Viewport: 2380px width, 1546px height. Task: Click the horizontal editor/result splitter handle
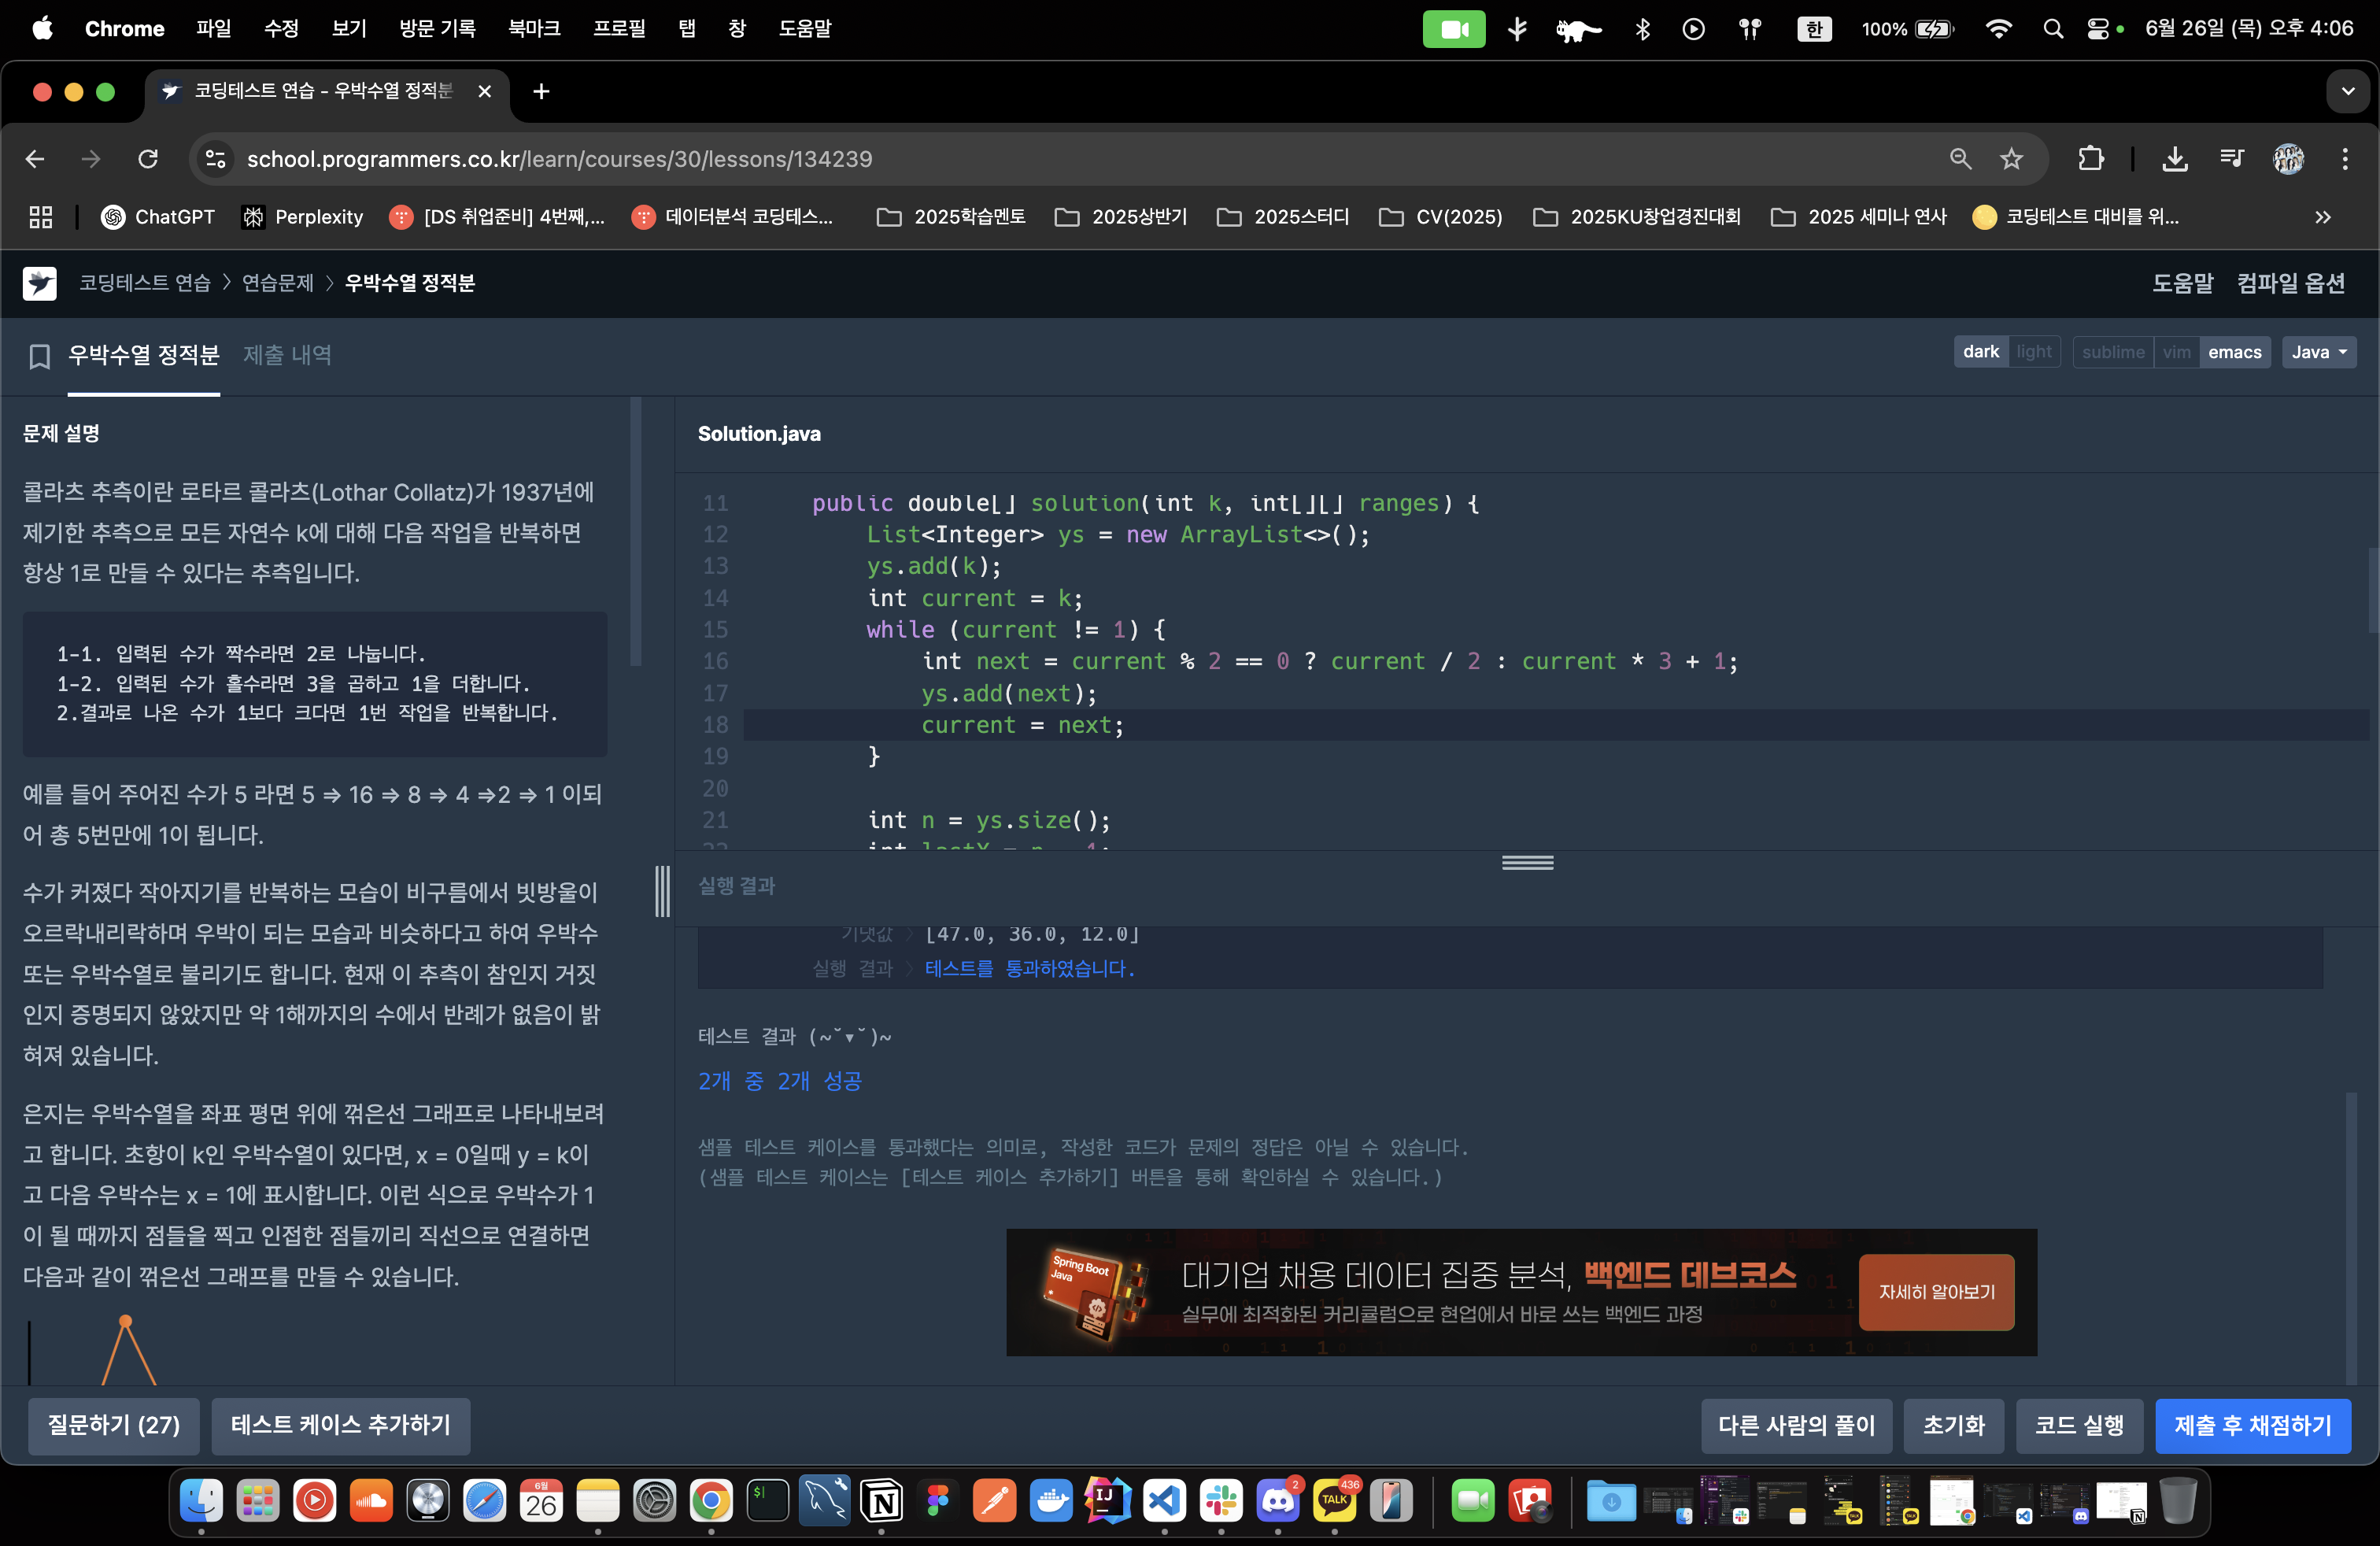point(1527,862)
